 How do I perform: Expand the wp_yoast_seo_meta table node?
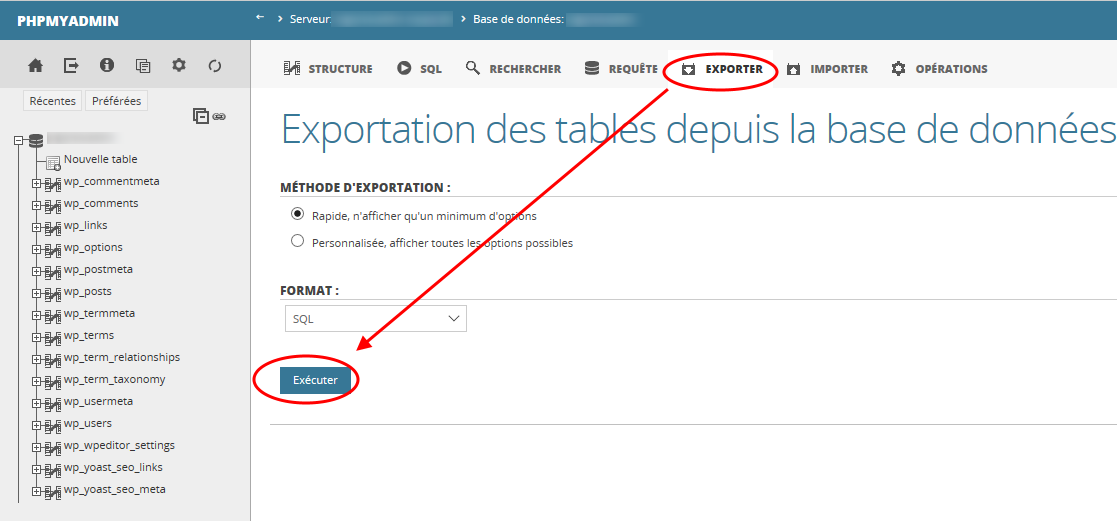click(36, 493)
